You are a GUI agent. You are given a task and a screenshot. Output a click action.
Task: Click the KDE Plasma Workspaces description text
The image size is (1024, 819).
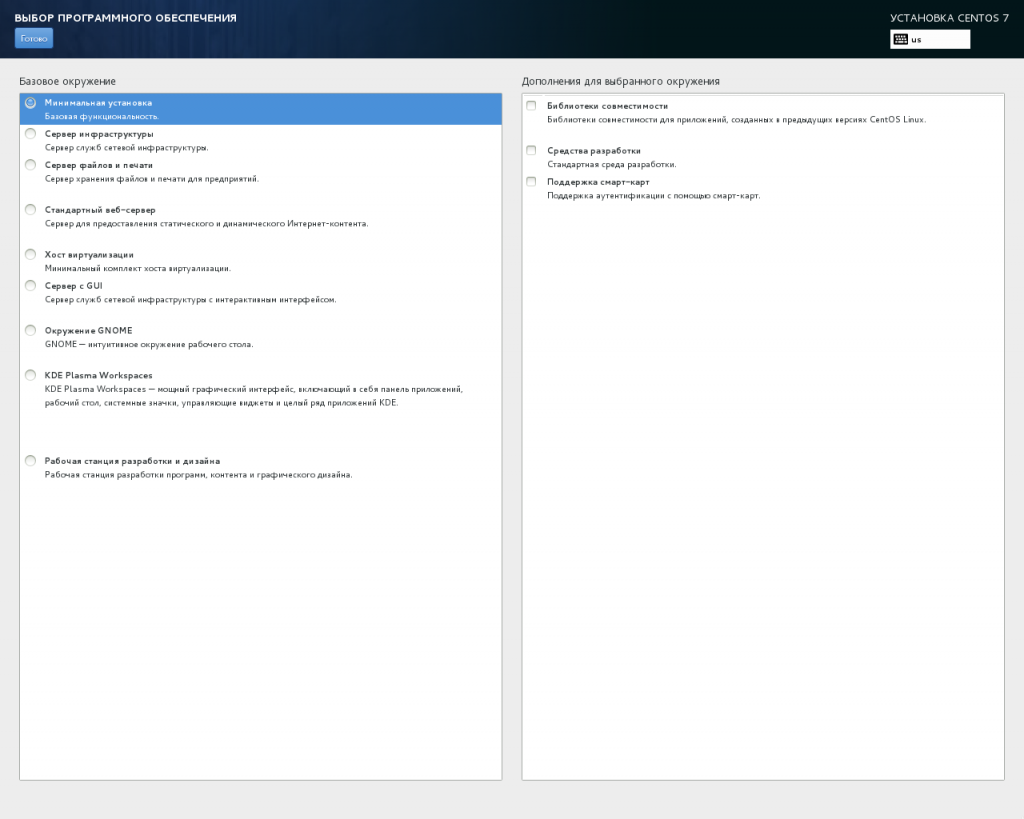[x=253, y=389]
